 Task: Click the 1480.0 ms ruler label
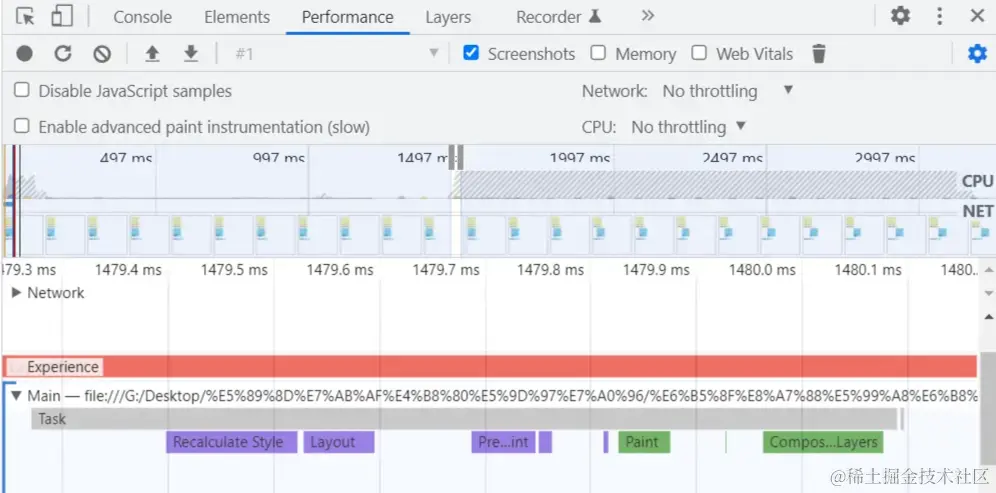tap(762, 270)
